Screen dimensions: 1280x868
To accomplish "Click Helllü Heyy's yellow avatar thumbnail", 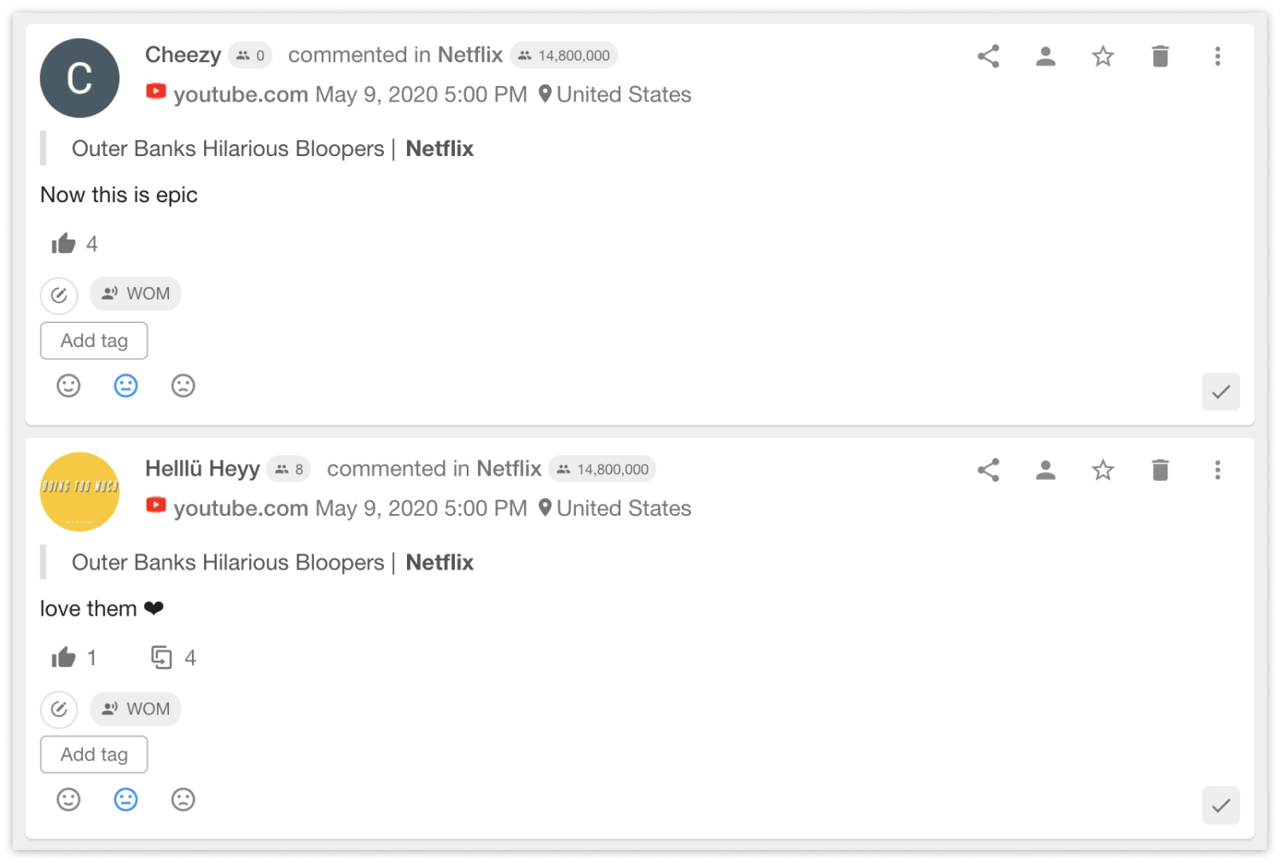I will [x=80, y=492].
